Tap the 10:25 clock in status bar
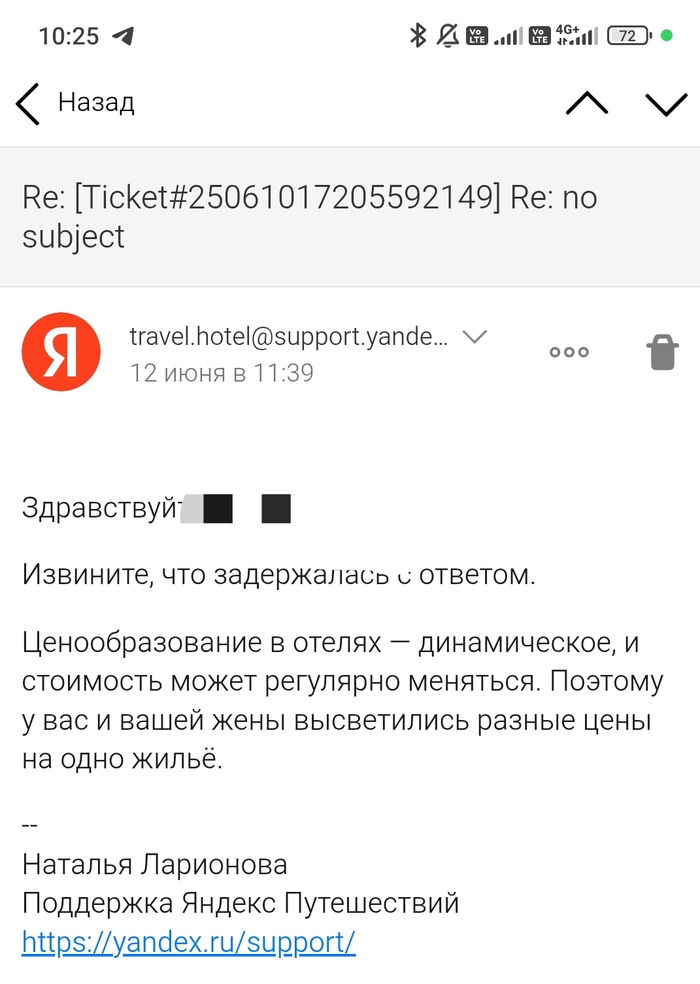Screen dimensions: 700x984 [x=69, y=37]
